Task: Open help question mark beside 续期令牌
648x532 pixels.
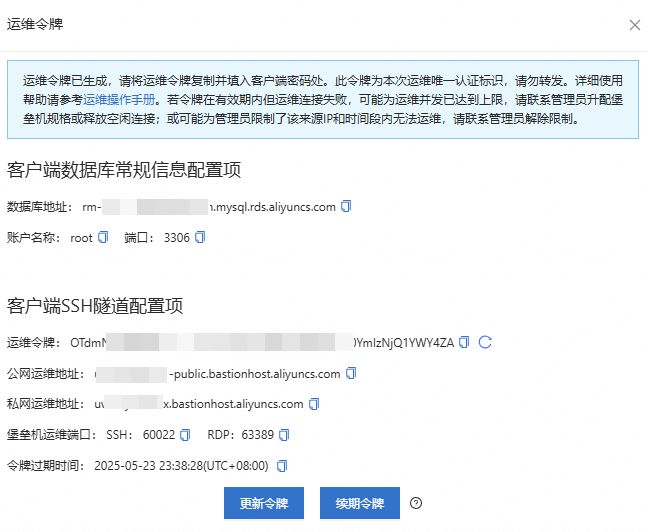Action: tap(416, 503)
